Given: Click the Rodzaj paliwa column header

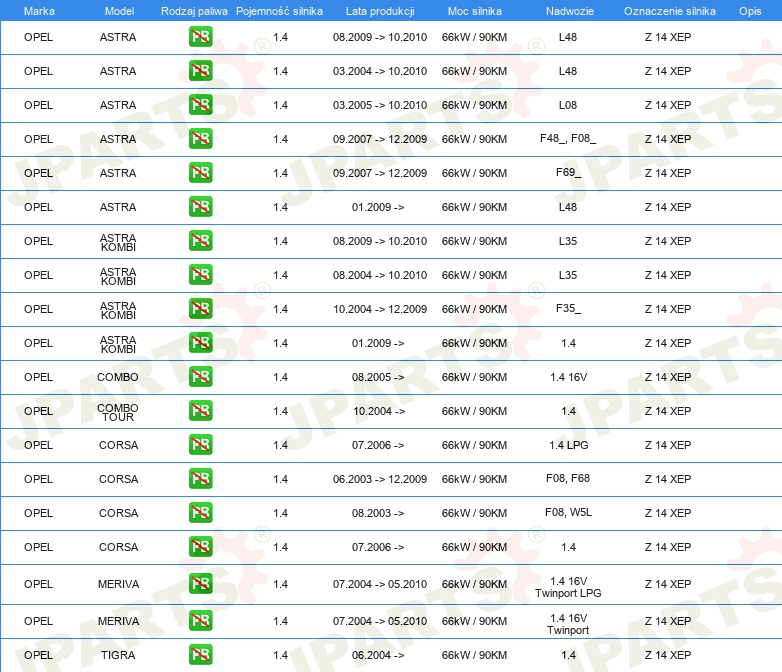Looking at the screenshot, I should coord(194,11).
